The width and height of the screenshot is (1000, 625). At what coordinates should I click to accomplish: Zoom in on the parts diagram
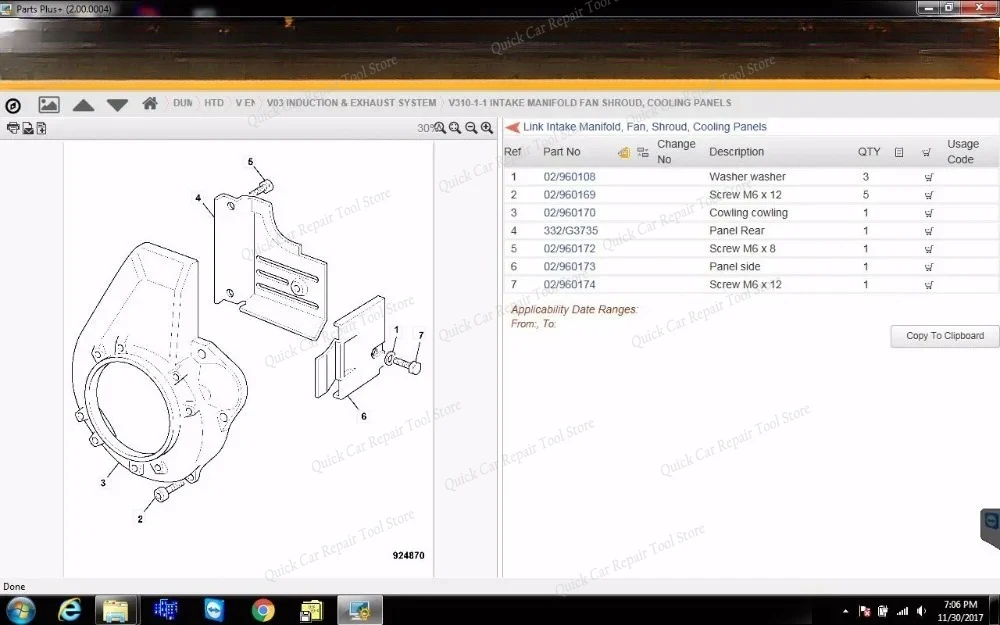pyautogui.click(x=487, y=128)
